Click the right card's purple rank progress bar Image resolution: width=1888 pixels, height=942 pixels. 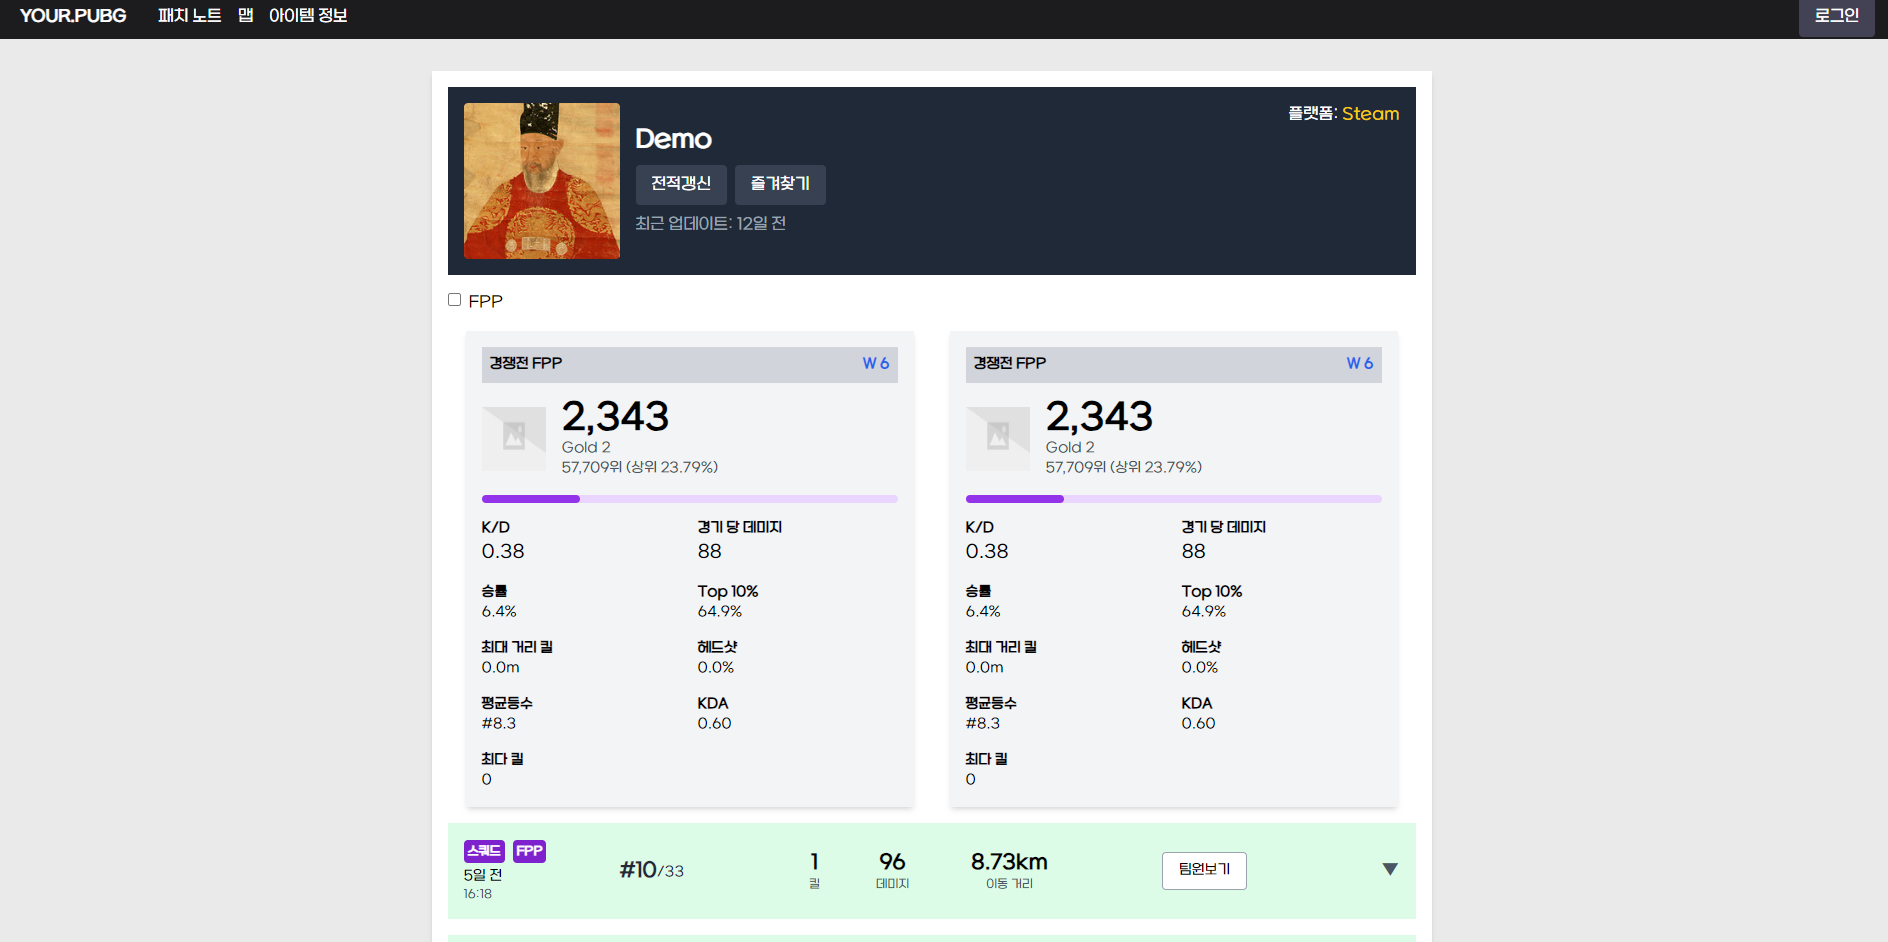(x=1173, y=499)
